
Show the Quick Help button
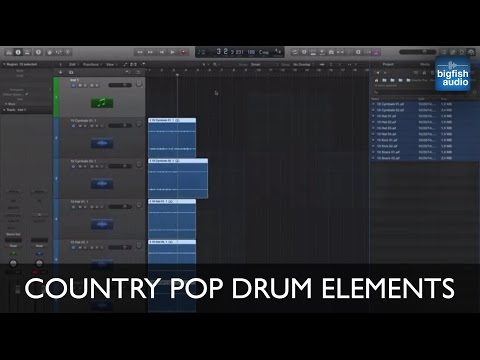coord(38,52)
